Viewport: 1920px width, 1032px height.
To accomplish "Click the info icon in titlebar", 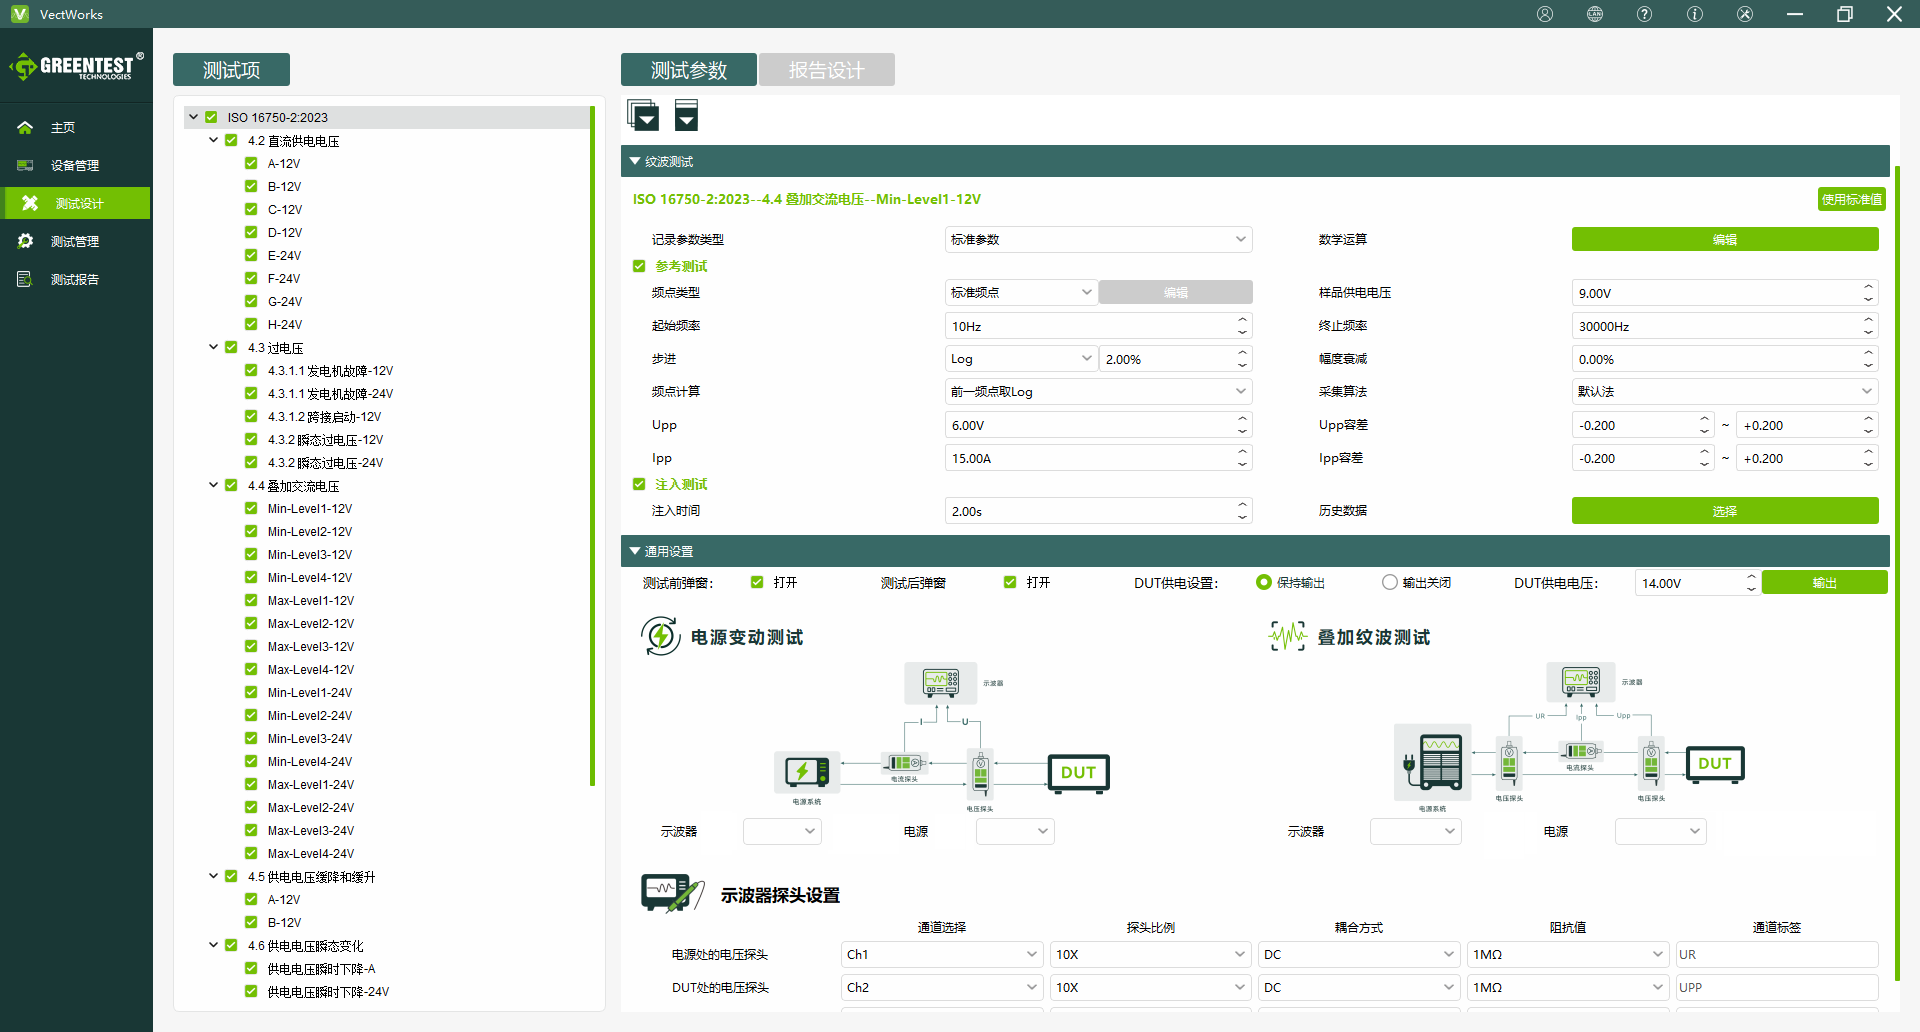I will click(1694, 14).
